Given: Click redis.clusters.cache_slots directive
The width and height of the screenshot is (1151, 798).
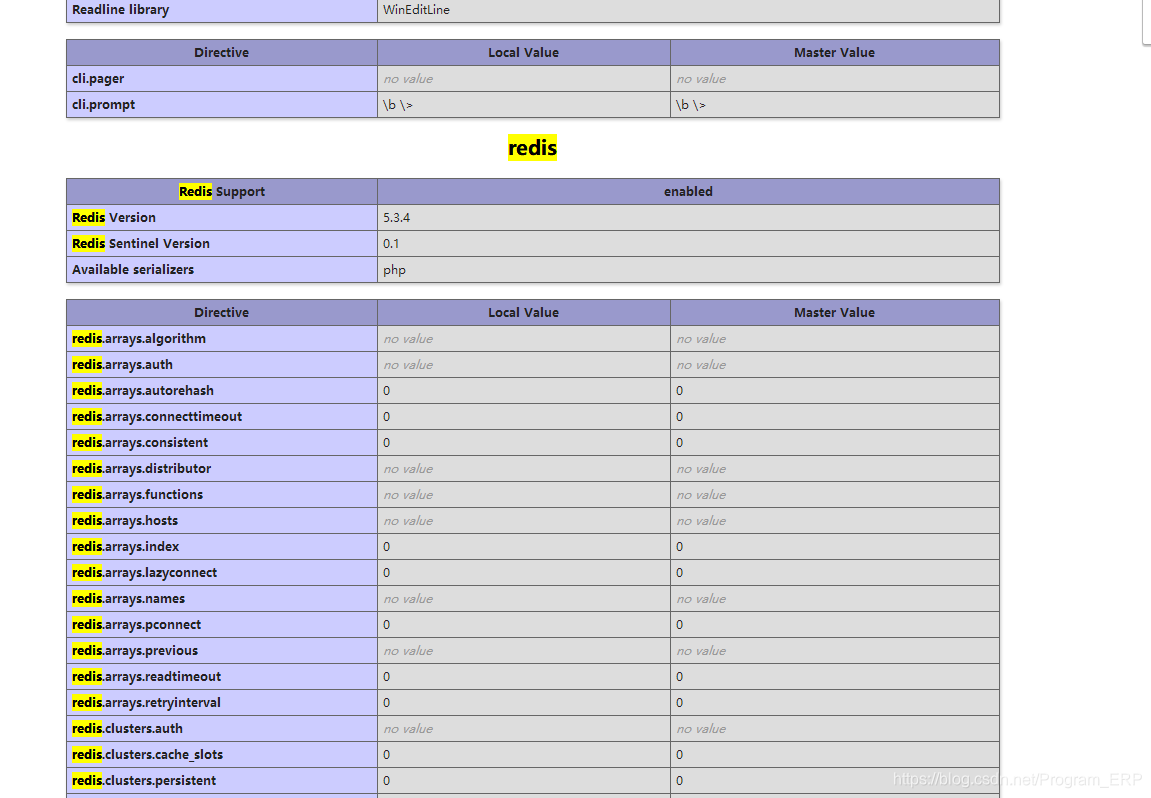Looking at the screenshot, I should point(147,755).
